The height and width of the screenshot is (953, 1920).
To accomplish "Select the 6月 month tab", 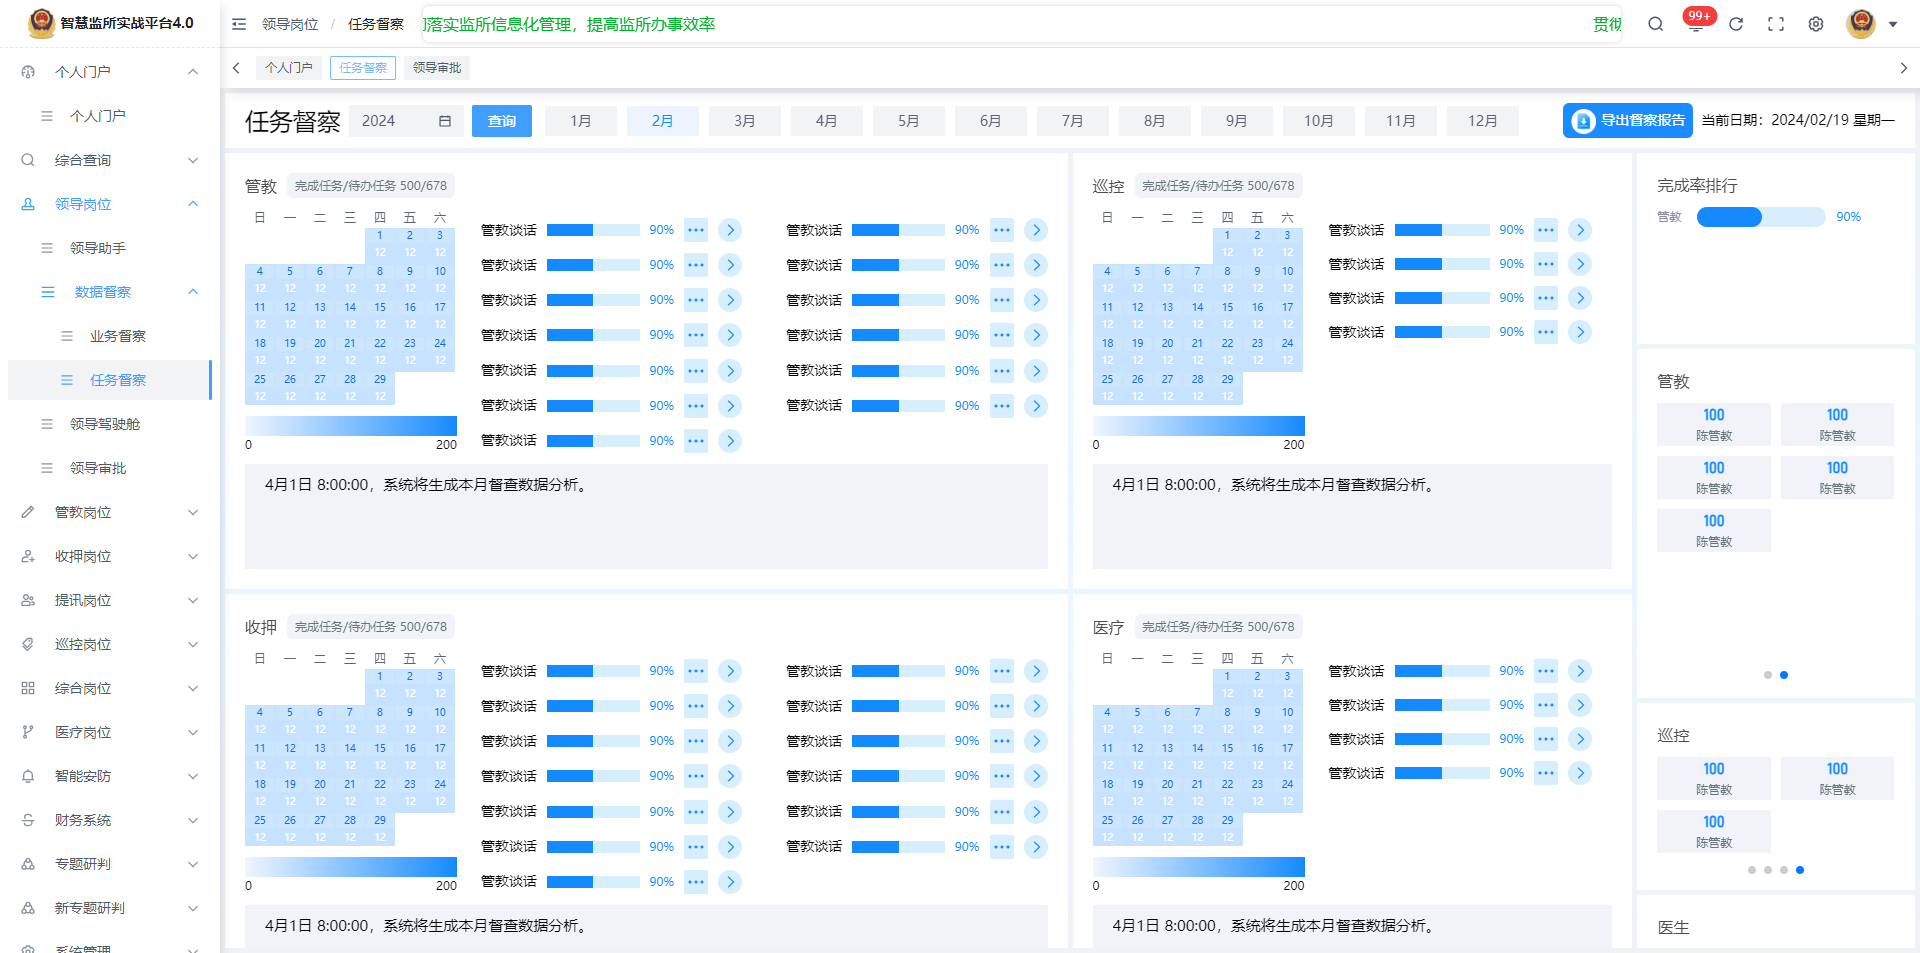I will (991, 121).
